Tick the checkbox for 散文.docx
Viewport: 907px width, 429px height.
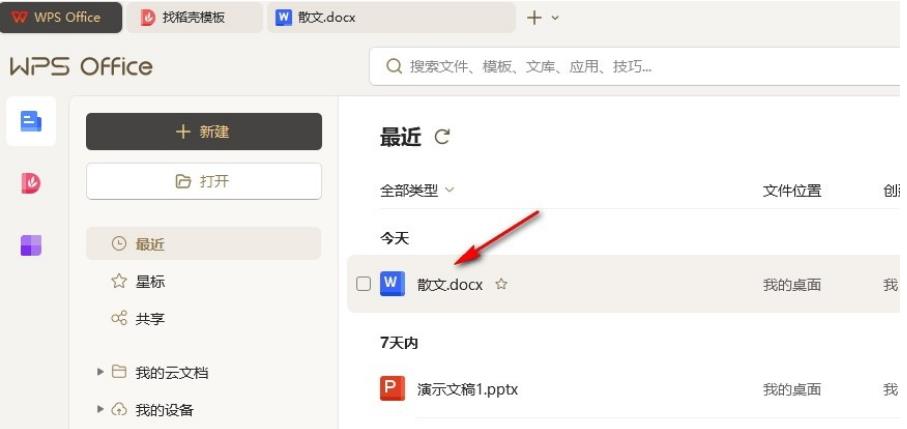click(x=363, y=284)
